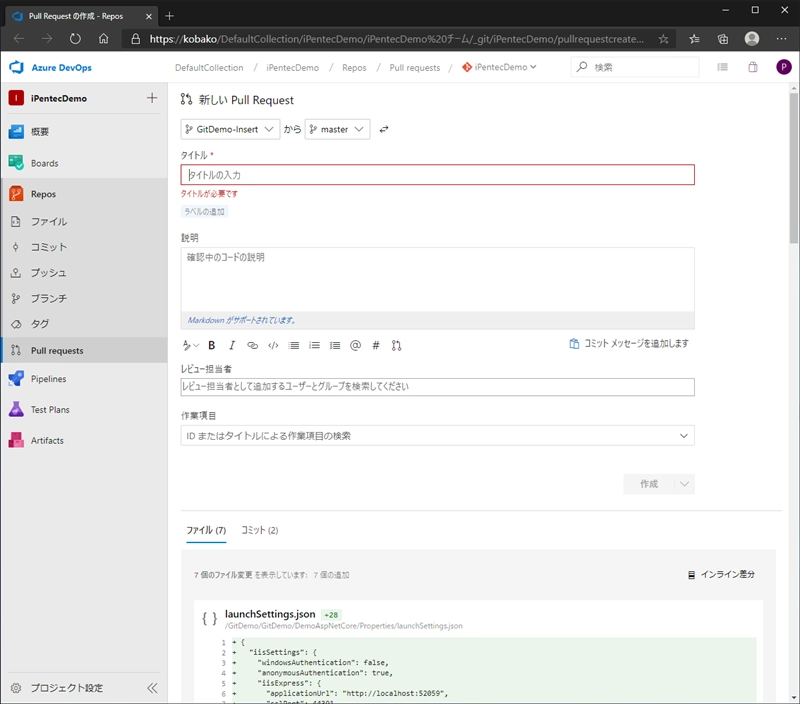800x704 pixels.
Task: Click the iPentecDemo project name in the sidebar
Action: coord(59,98)
